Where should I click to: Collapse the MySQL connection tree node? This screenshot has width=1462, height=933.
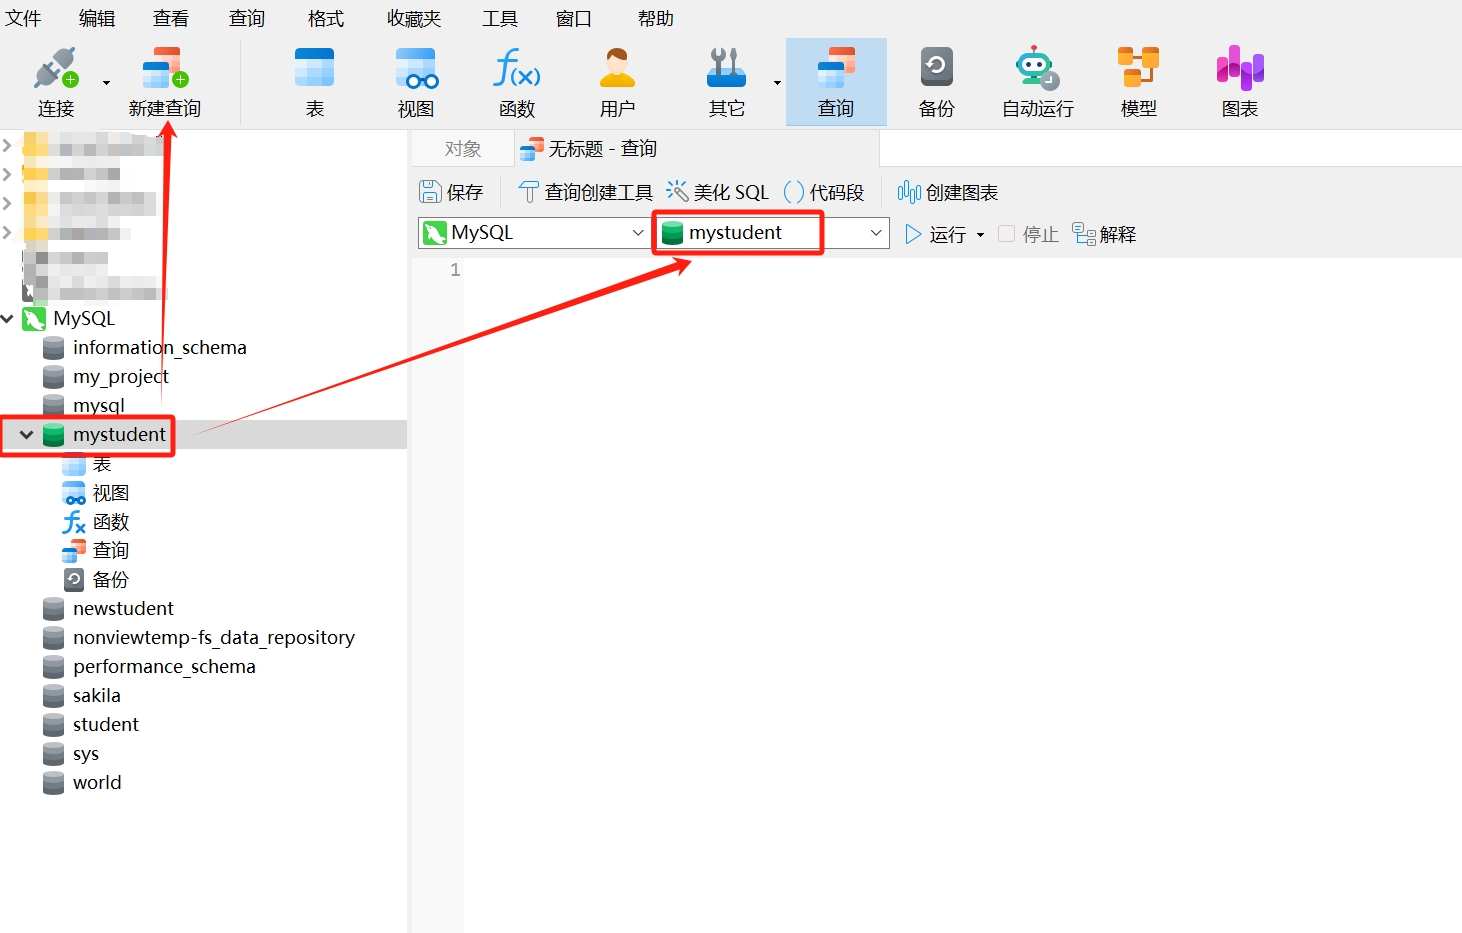[x=8, y=319]
